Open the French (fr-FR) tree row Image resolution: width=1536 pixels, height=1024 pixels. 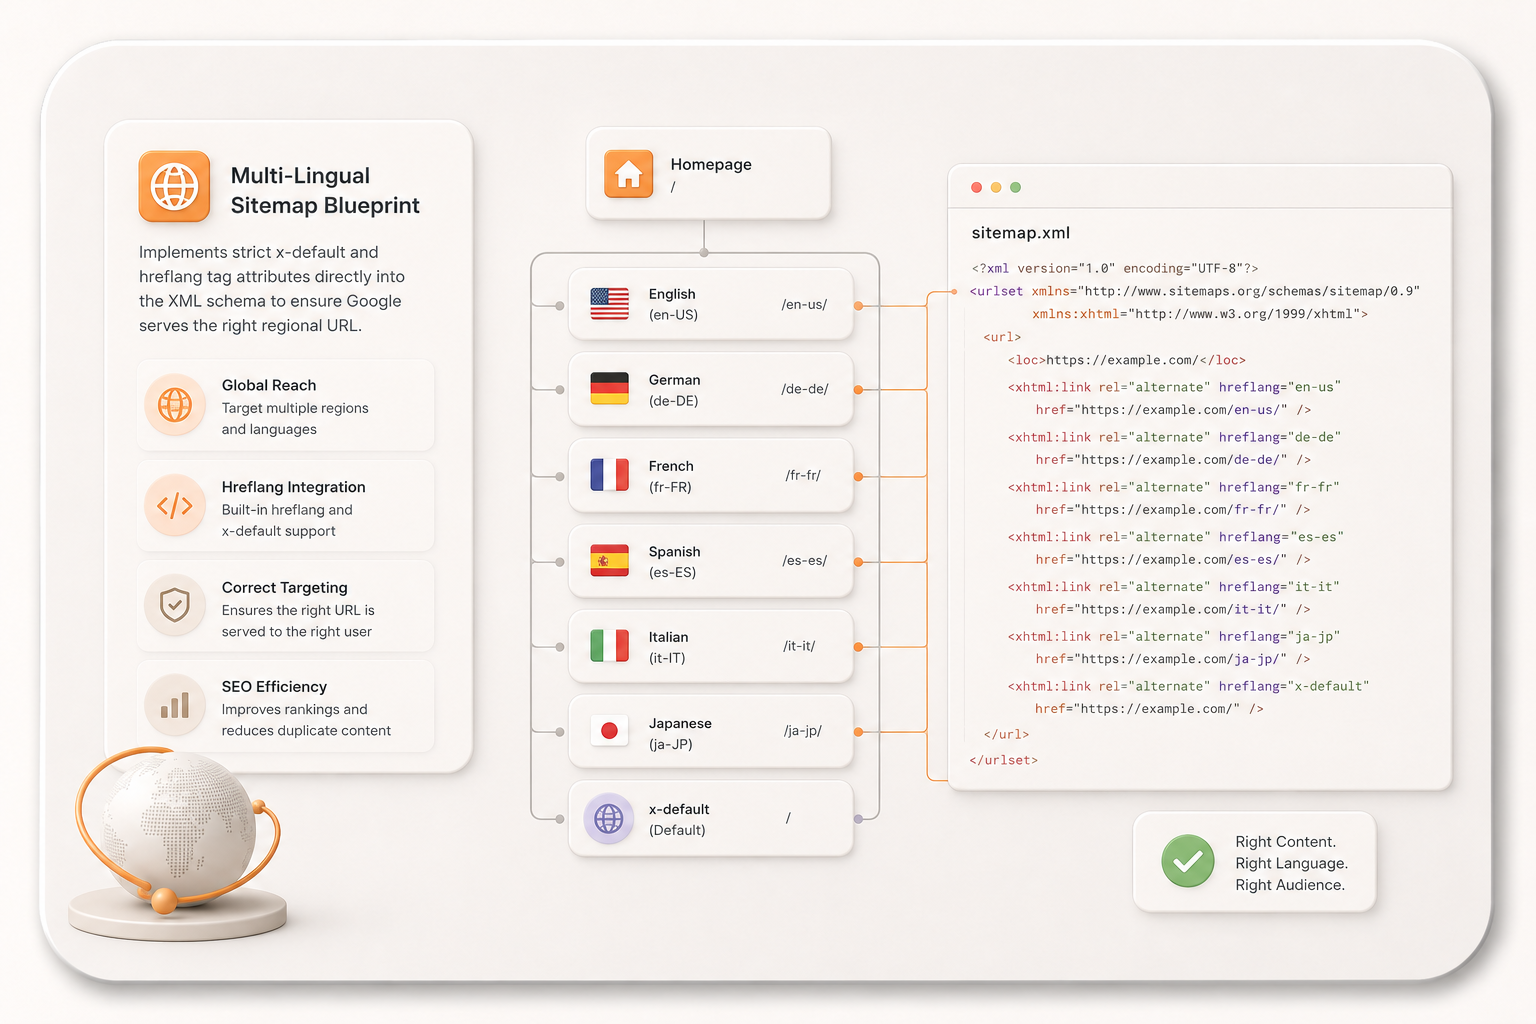[711, 475]
